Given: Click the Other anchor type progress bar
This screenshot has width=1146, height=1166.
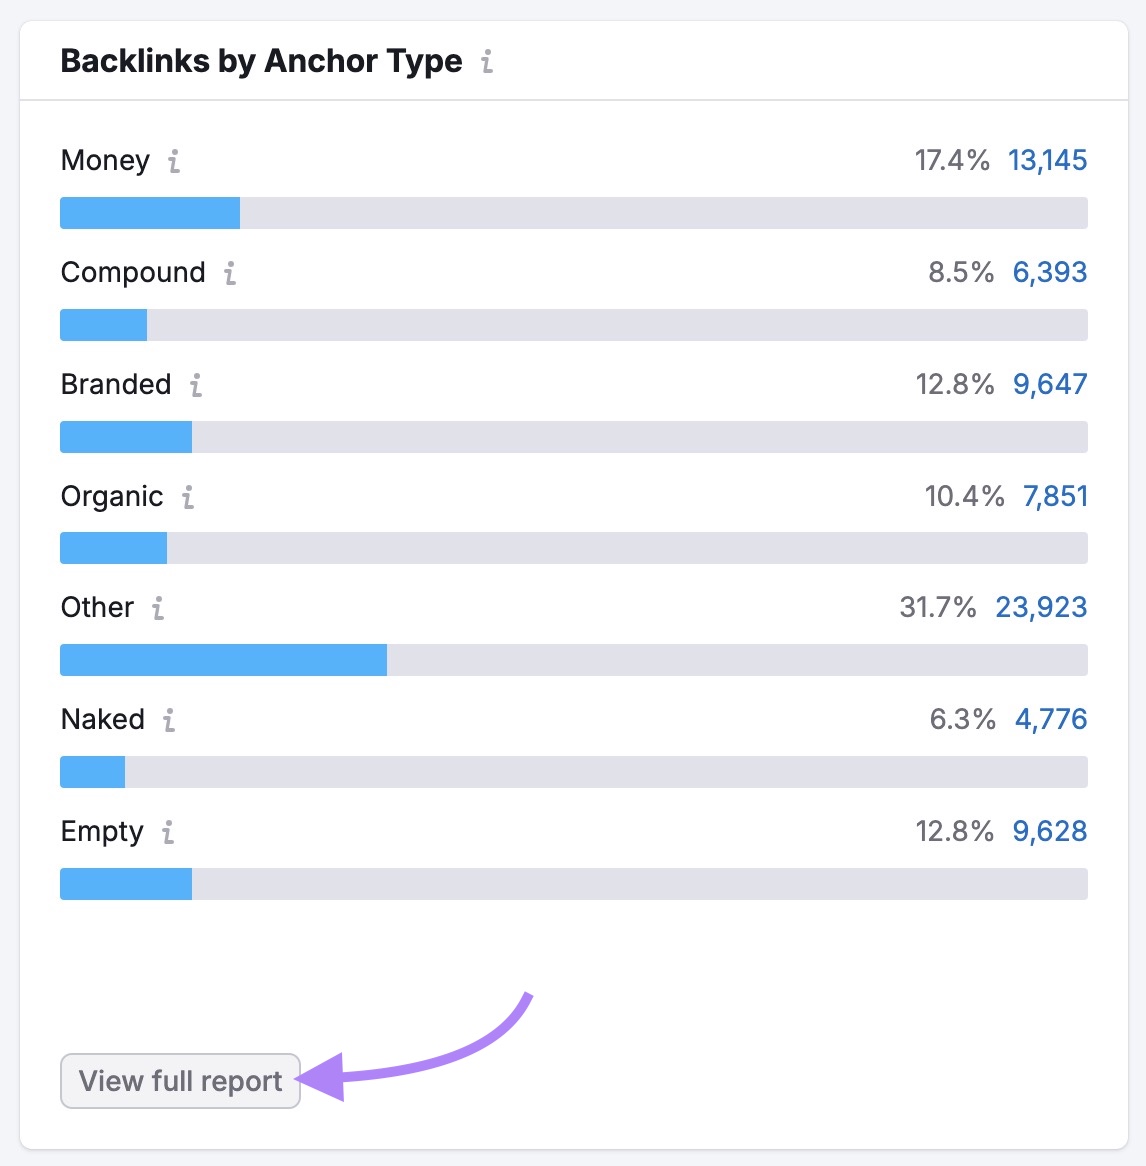Looking at the screenshot, I should pos(573,660).
